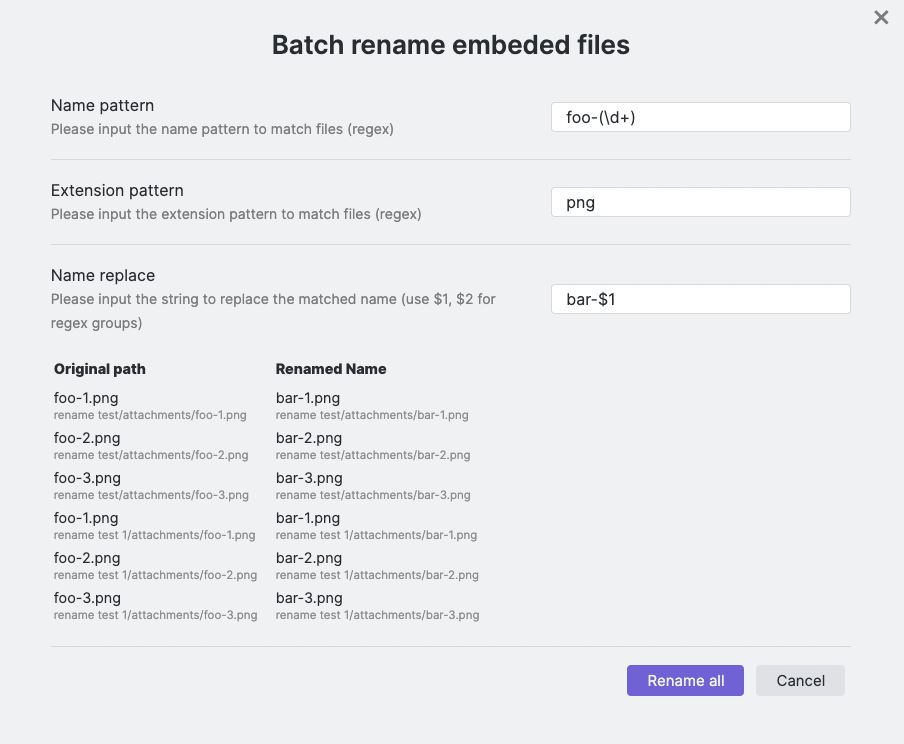Select path rename test/attachments/foo-3.png

coord(151,495)
